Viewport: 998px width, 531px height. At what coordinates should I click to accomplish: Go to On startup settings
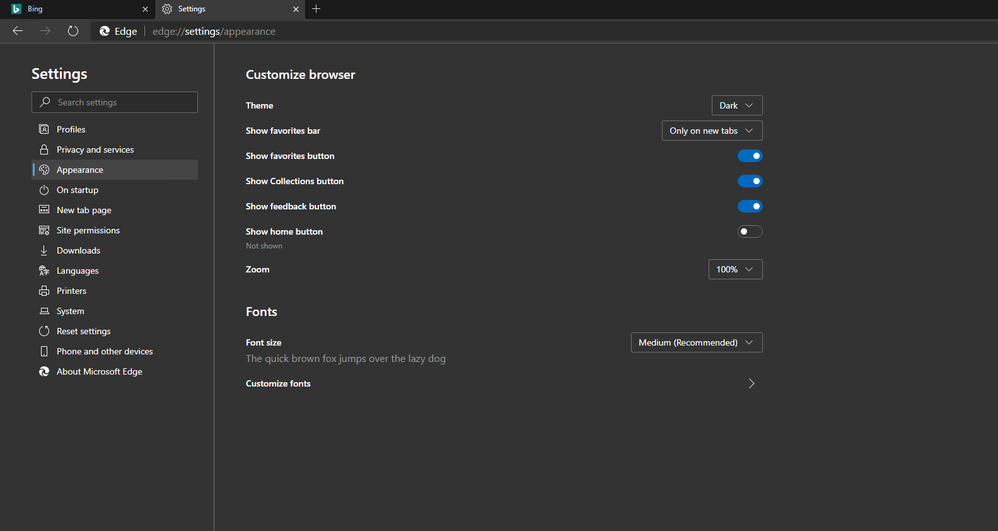pos(115,190)
